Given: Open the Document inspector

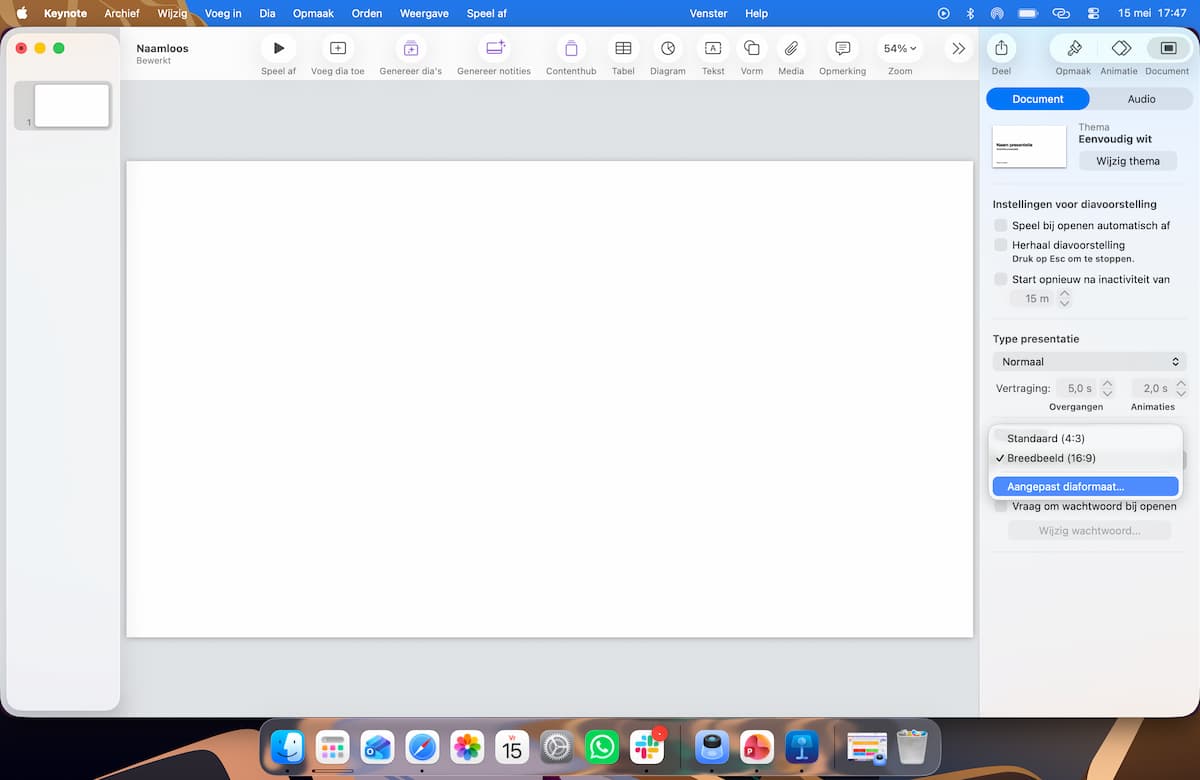Looking at the screenshot, I should point(1167,48).
